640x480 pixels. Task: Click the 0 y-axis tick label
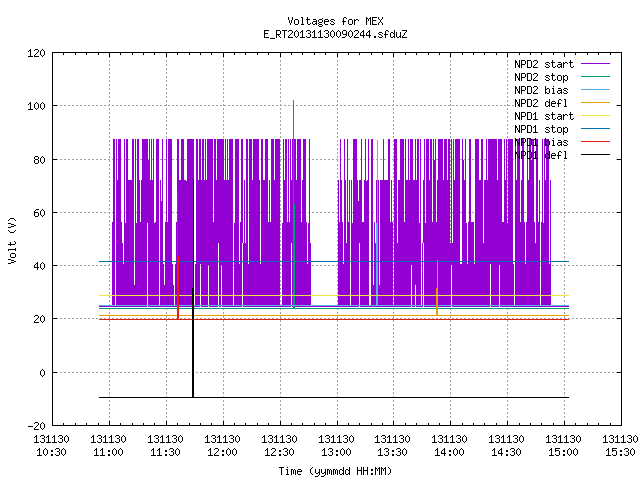pyautogui.click(x=42, y=373)
